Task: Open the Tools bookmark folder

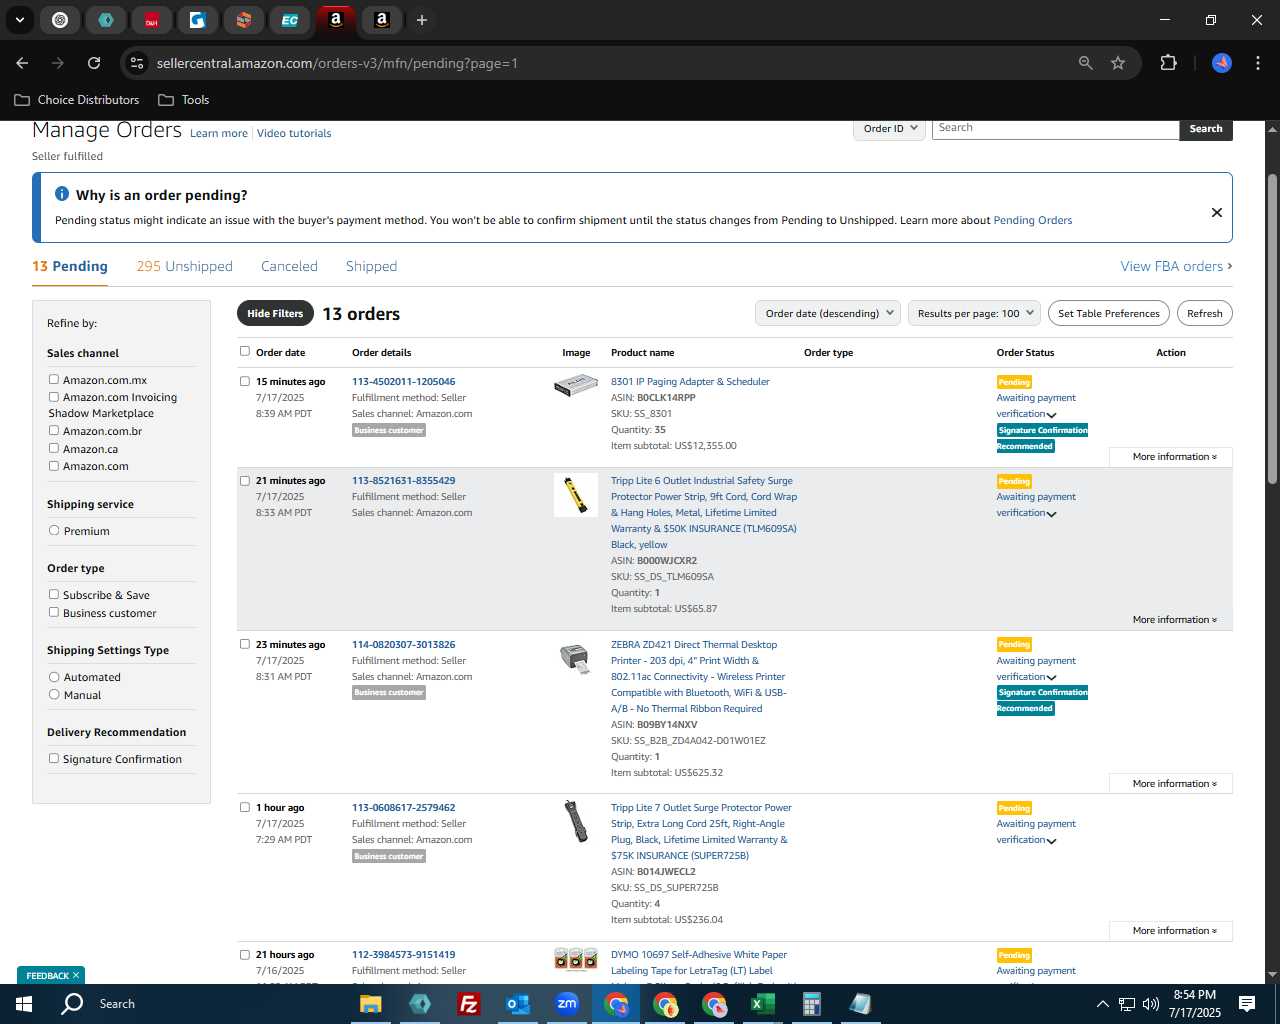Action: [x=184, y=100]
